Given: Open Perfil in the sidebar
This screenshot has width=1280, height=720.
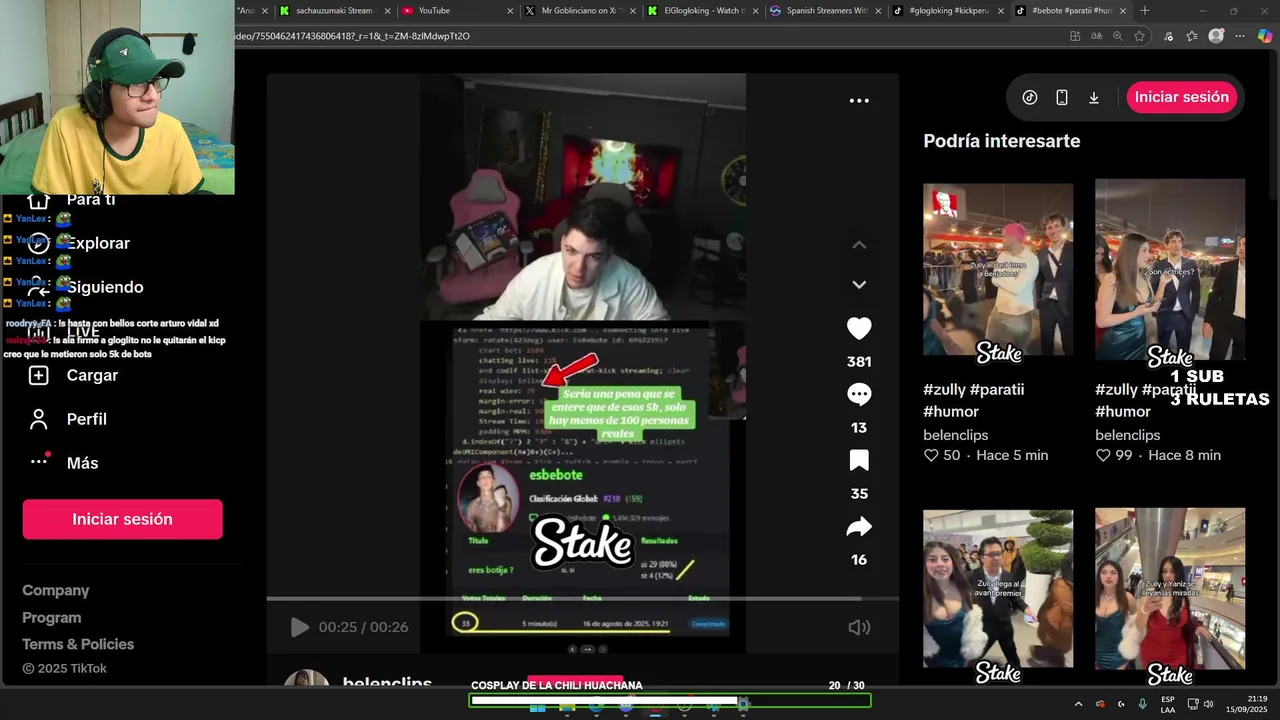Looking at the screenshot, I should click(x=86, y=419).
